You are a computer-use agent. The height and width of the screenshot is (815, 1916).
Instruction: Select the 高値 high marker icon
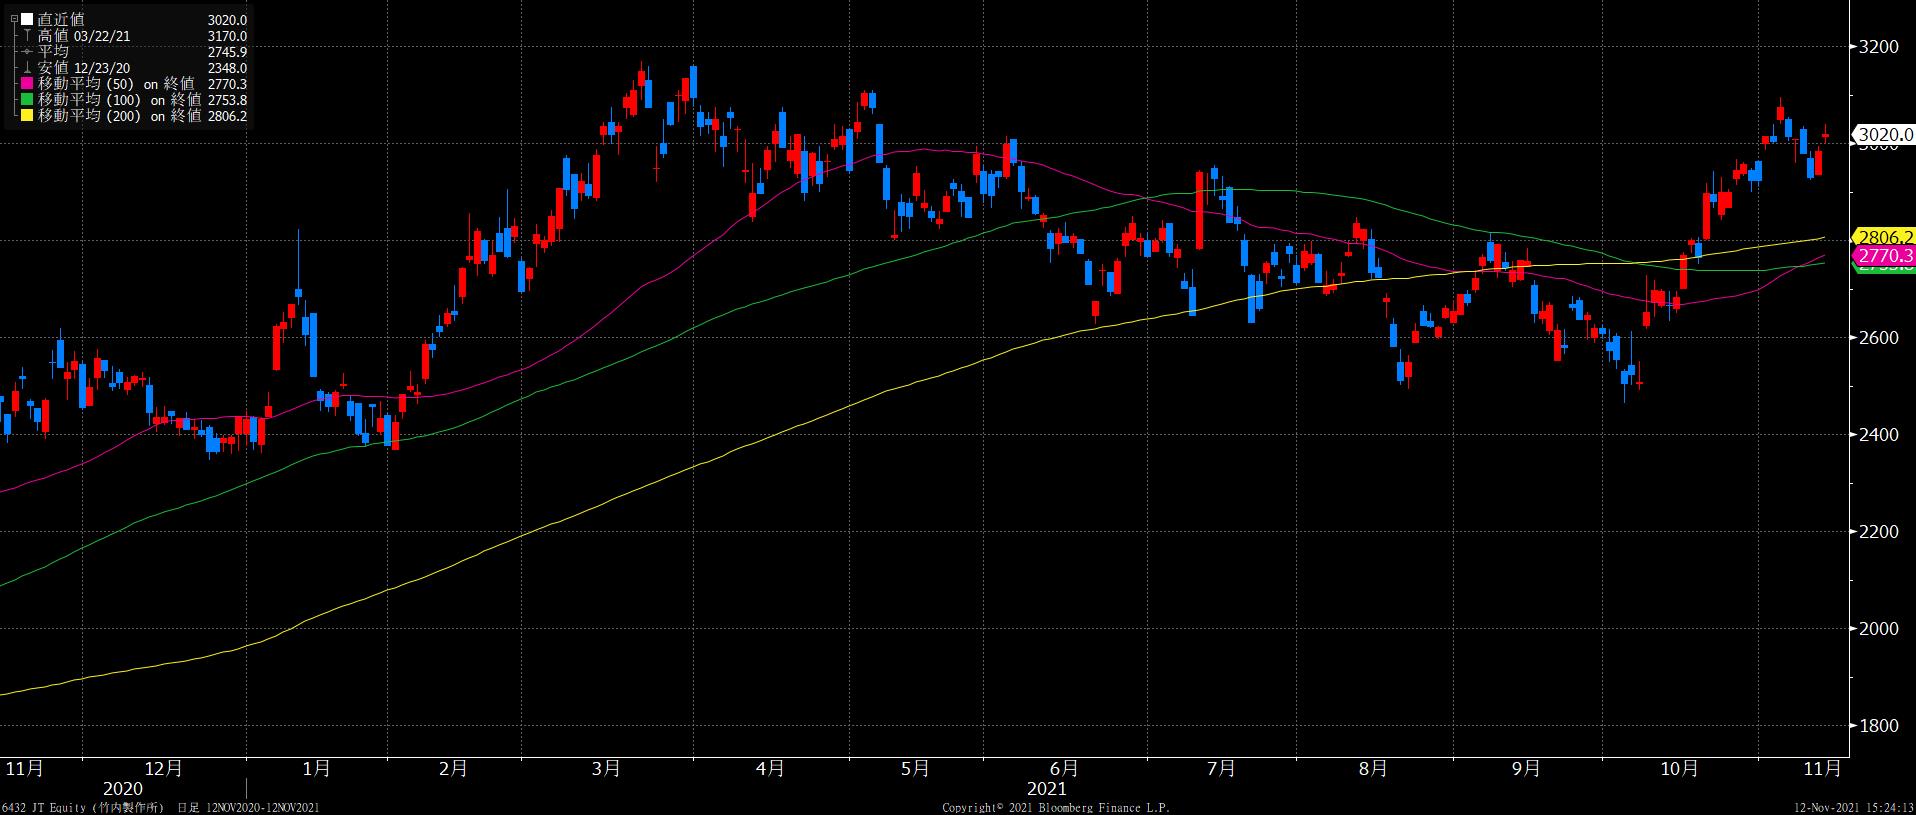(27, 36)
